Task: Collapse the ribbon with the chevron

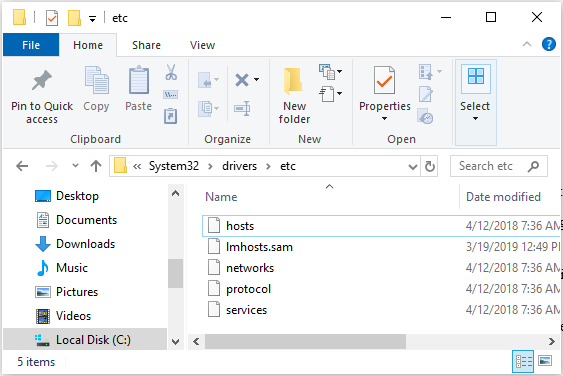Action: click(x=527, y=44)
